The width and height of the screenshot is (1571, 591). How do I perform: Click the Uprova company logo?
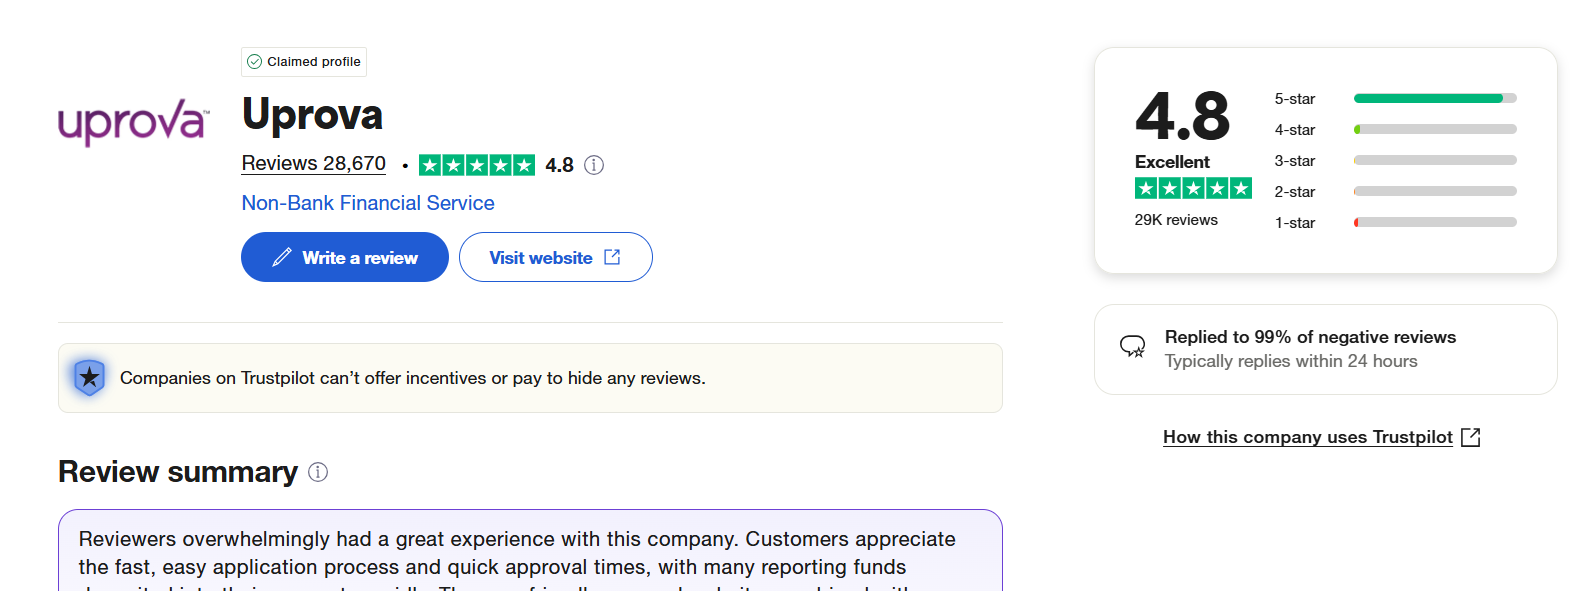(133, 122)
